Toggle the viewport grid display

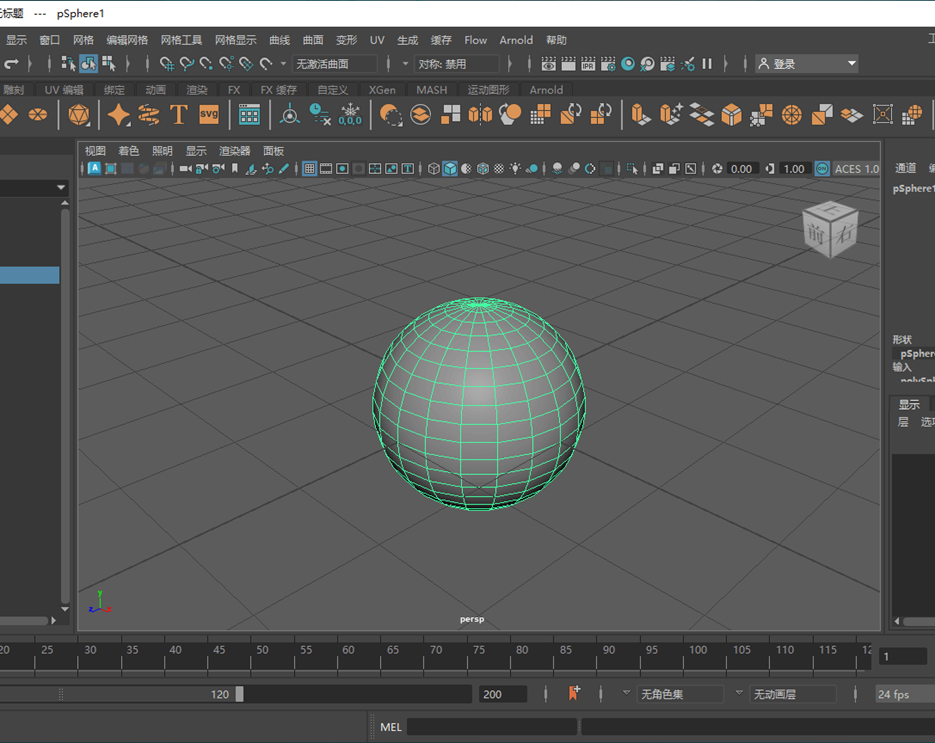pyautogui.click(x=309, y=169)
